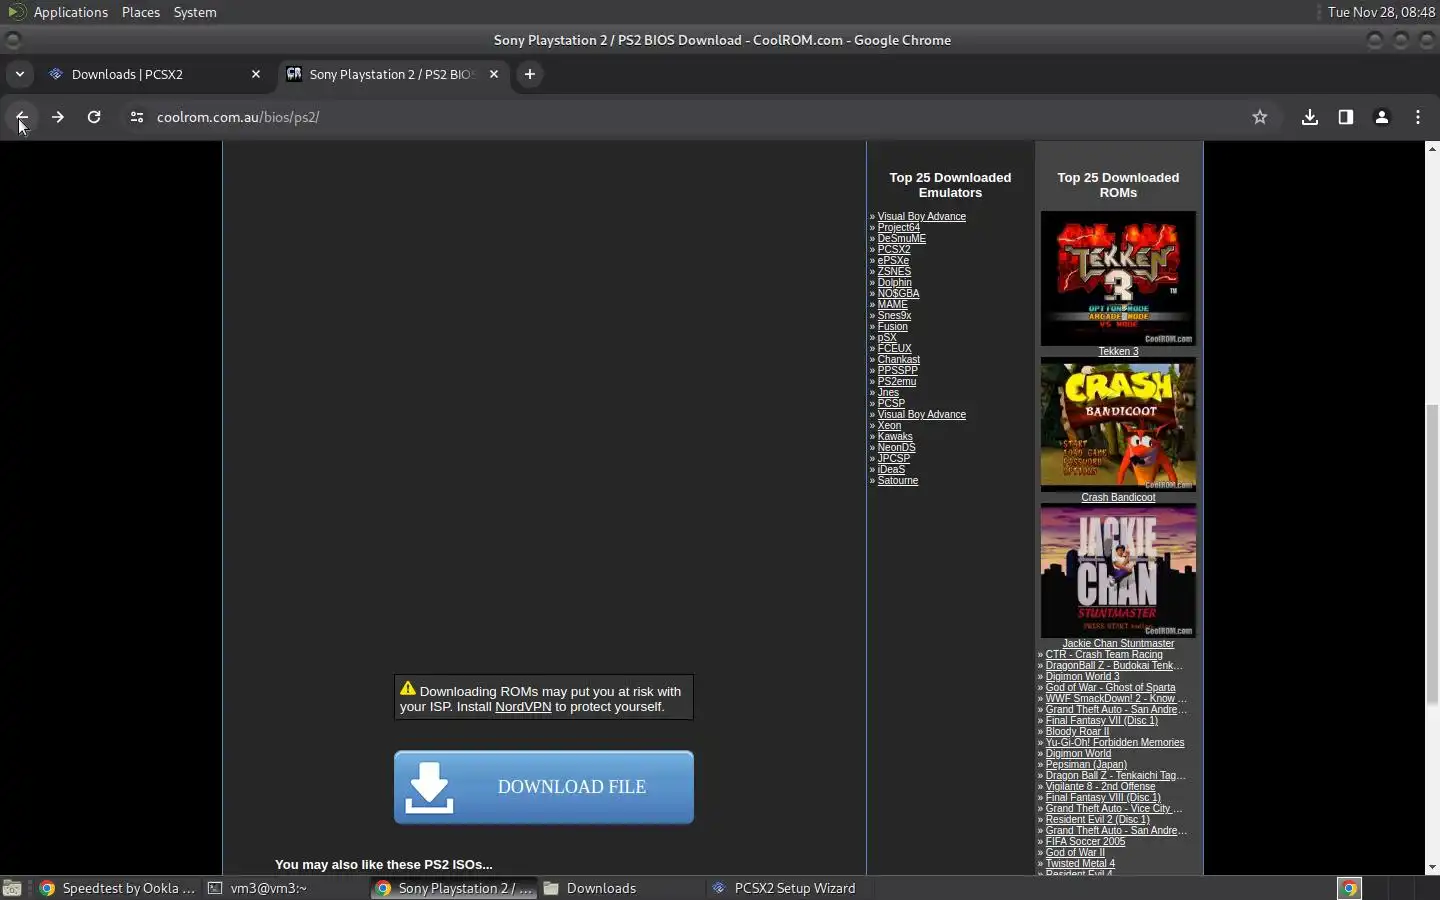Open Pepsiman (Japan) ROM link

tap(1086, 764)
